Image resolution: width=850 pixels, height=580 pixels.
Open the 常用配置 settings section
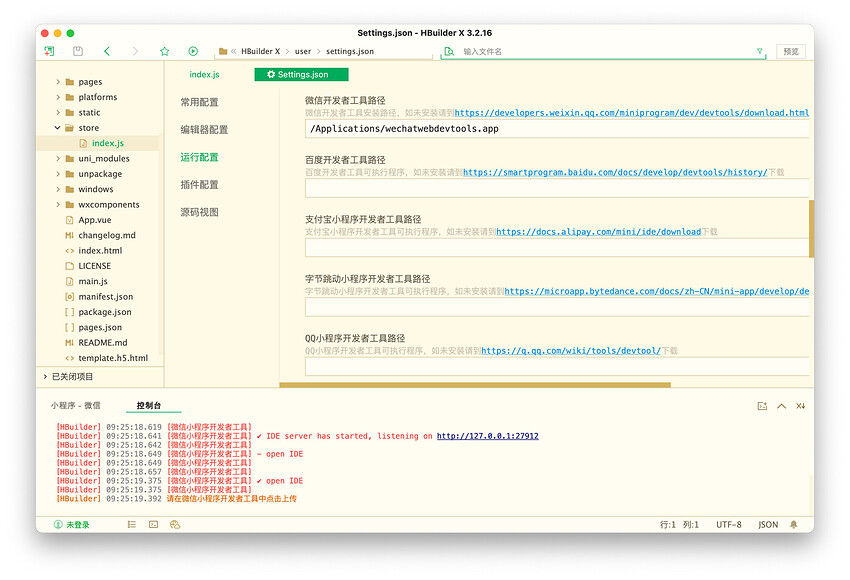tap(199, 102)
